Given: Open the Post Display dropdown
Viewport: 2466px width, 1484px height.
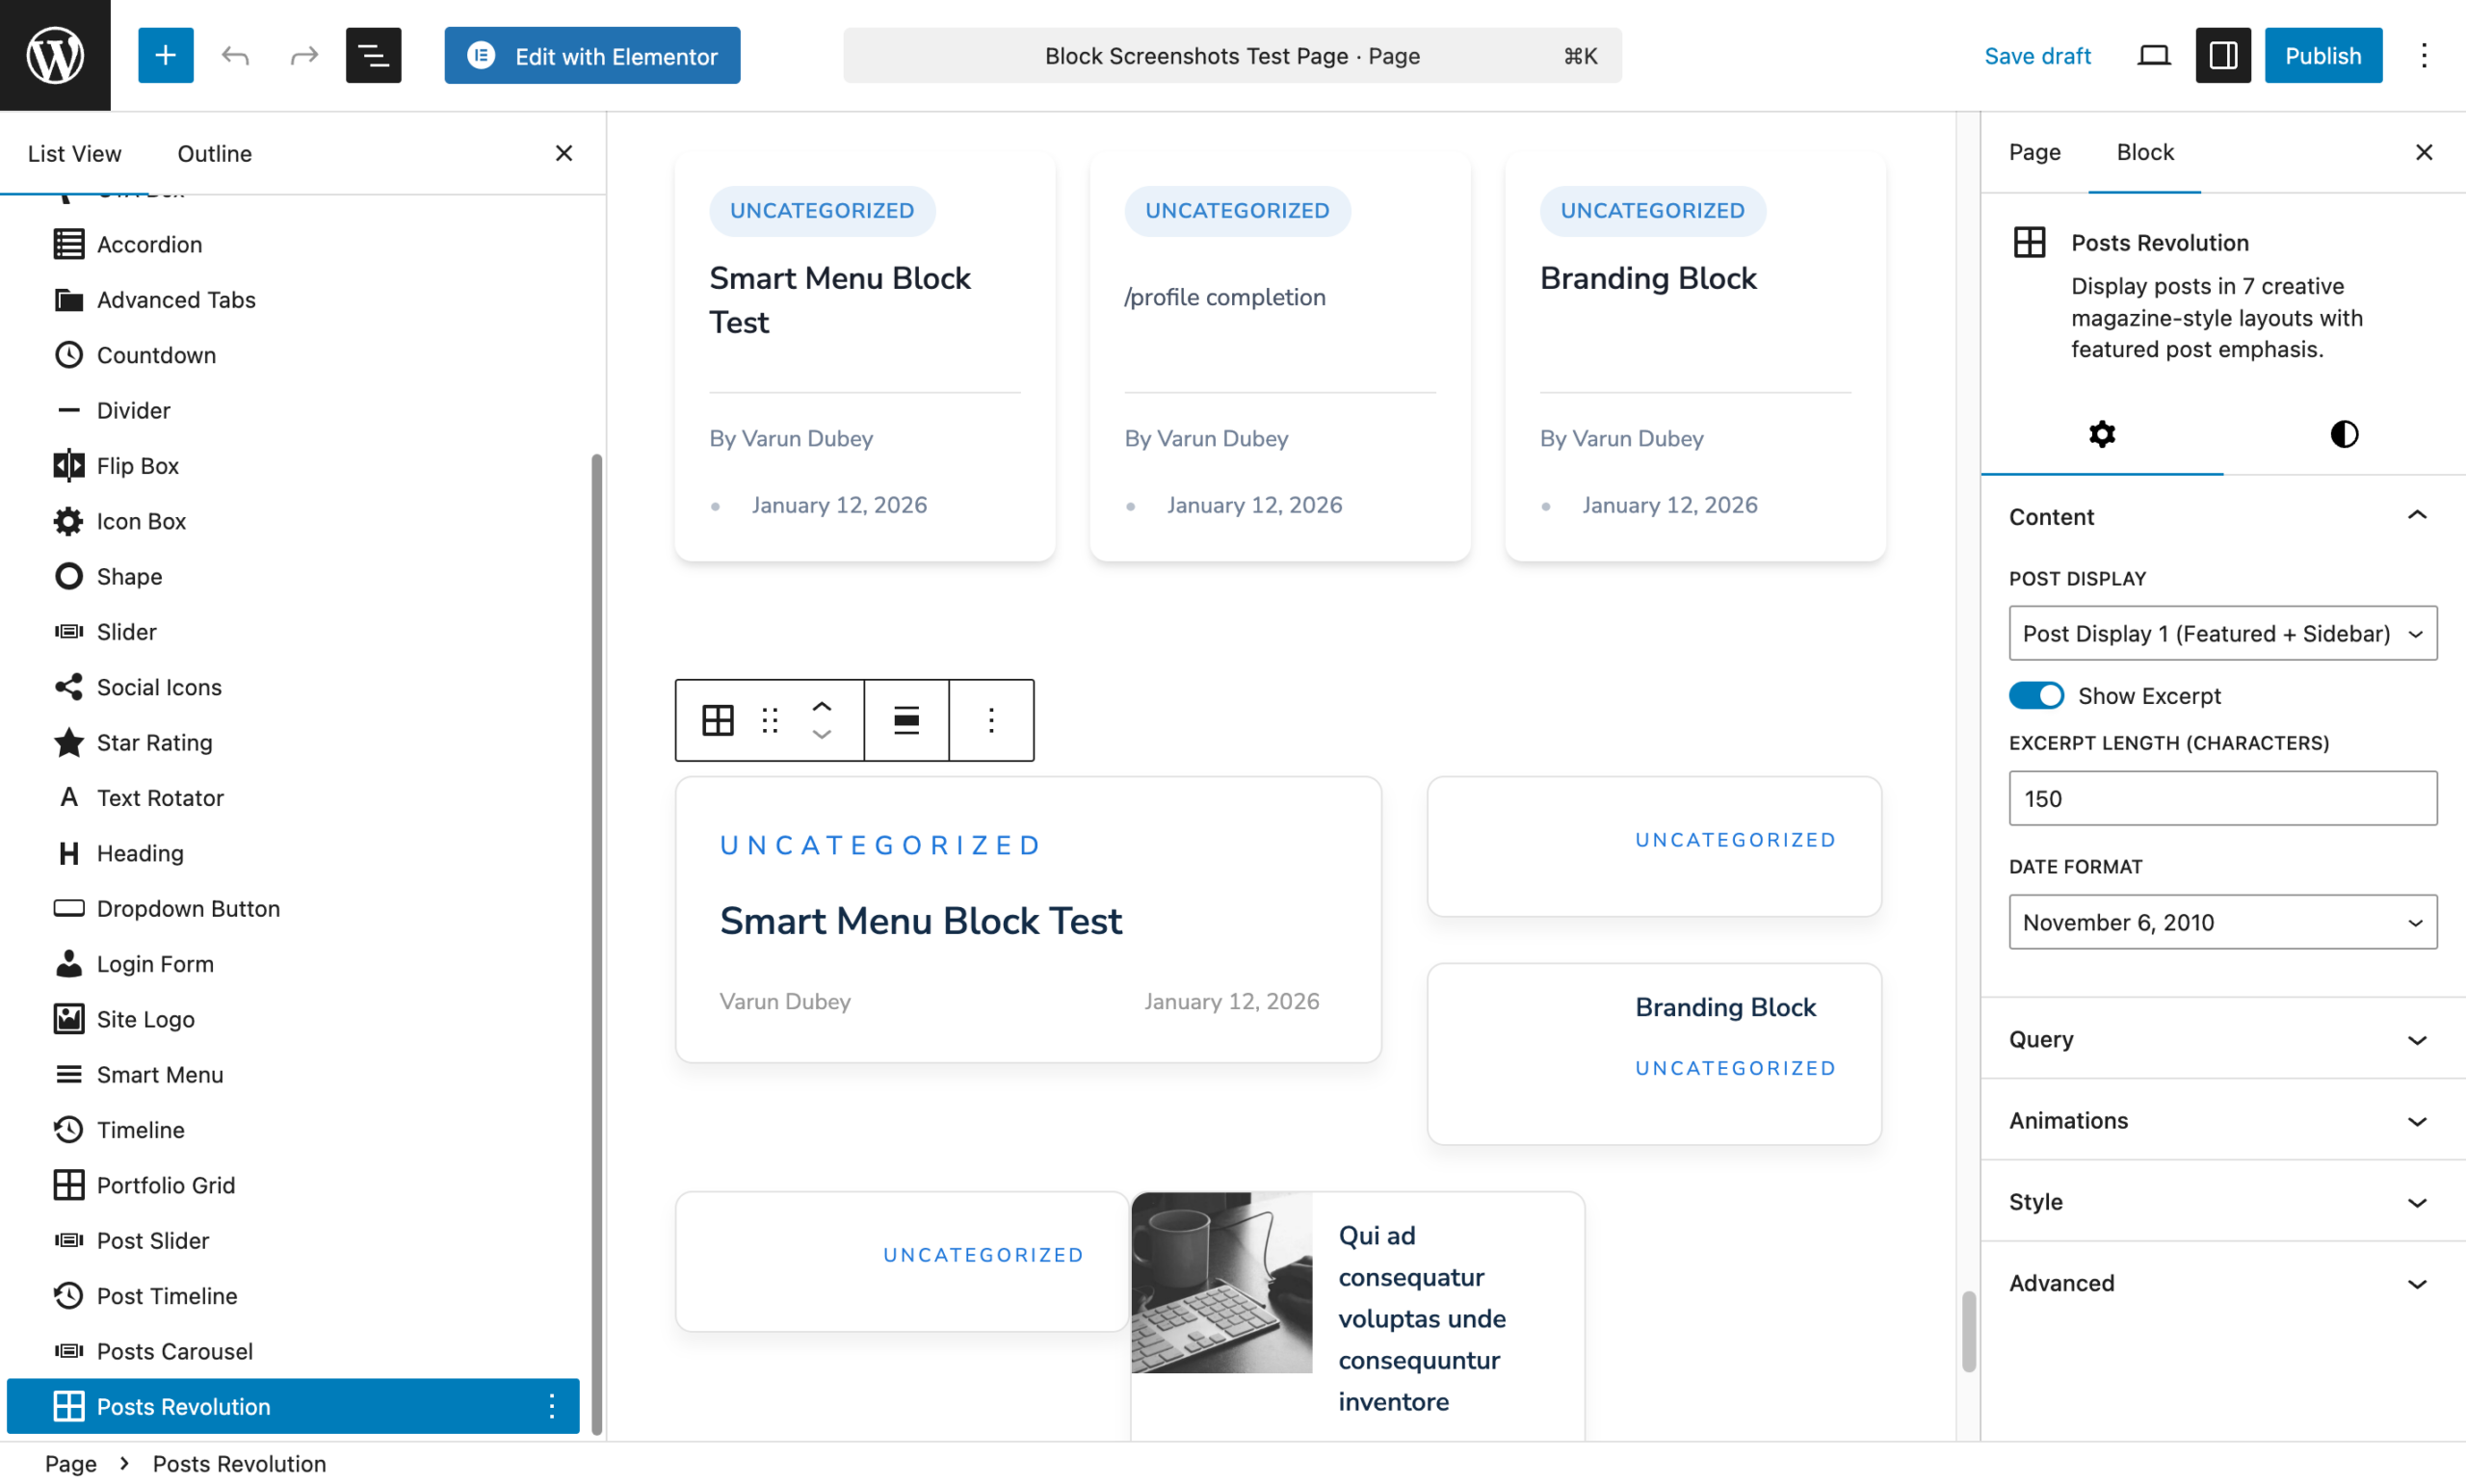Looking at the screenshot, I should (2221, 633).
